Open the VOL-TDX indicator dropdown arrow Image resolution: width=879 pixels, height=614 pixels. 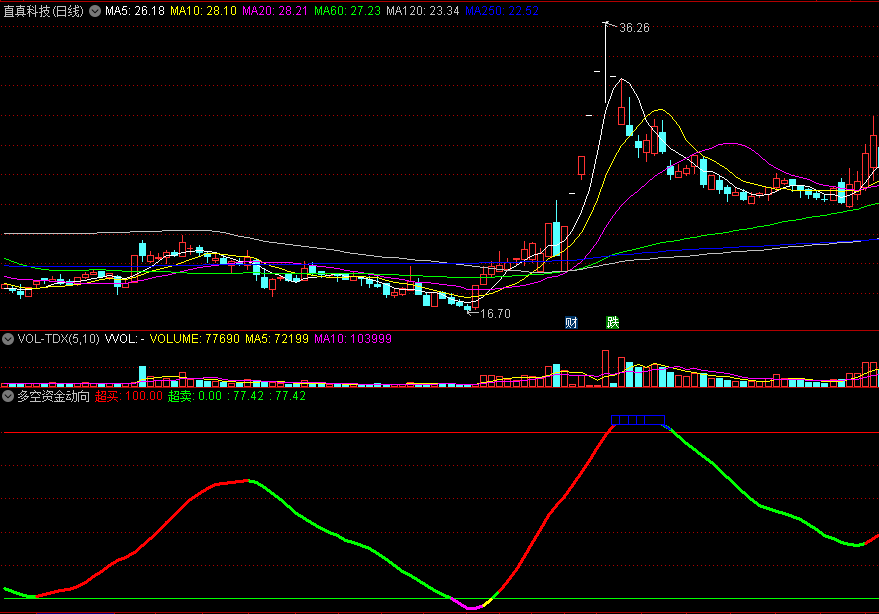pyautogui.click(x=8, y=339)
